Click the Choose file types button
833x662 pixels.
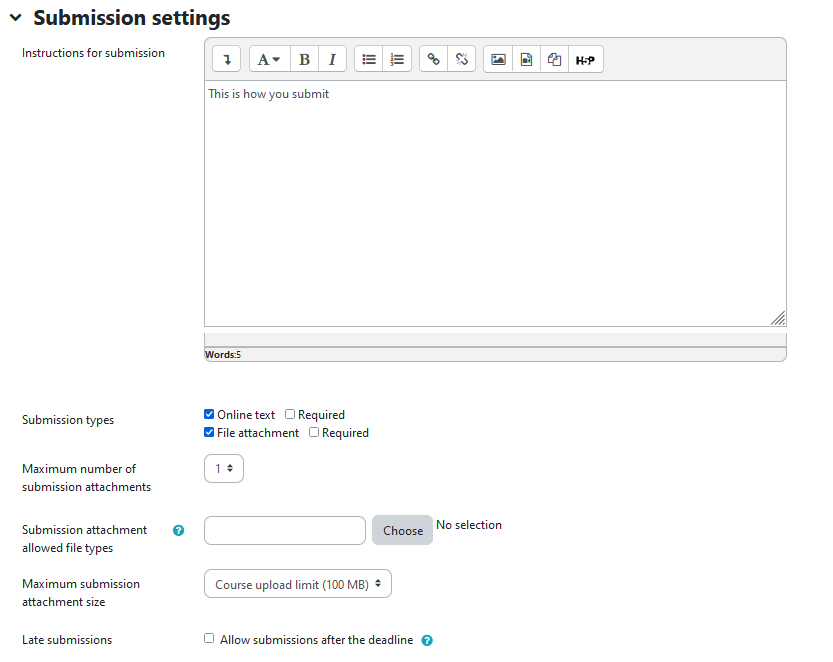click(x=402, y=531)
